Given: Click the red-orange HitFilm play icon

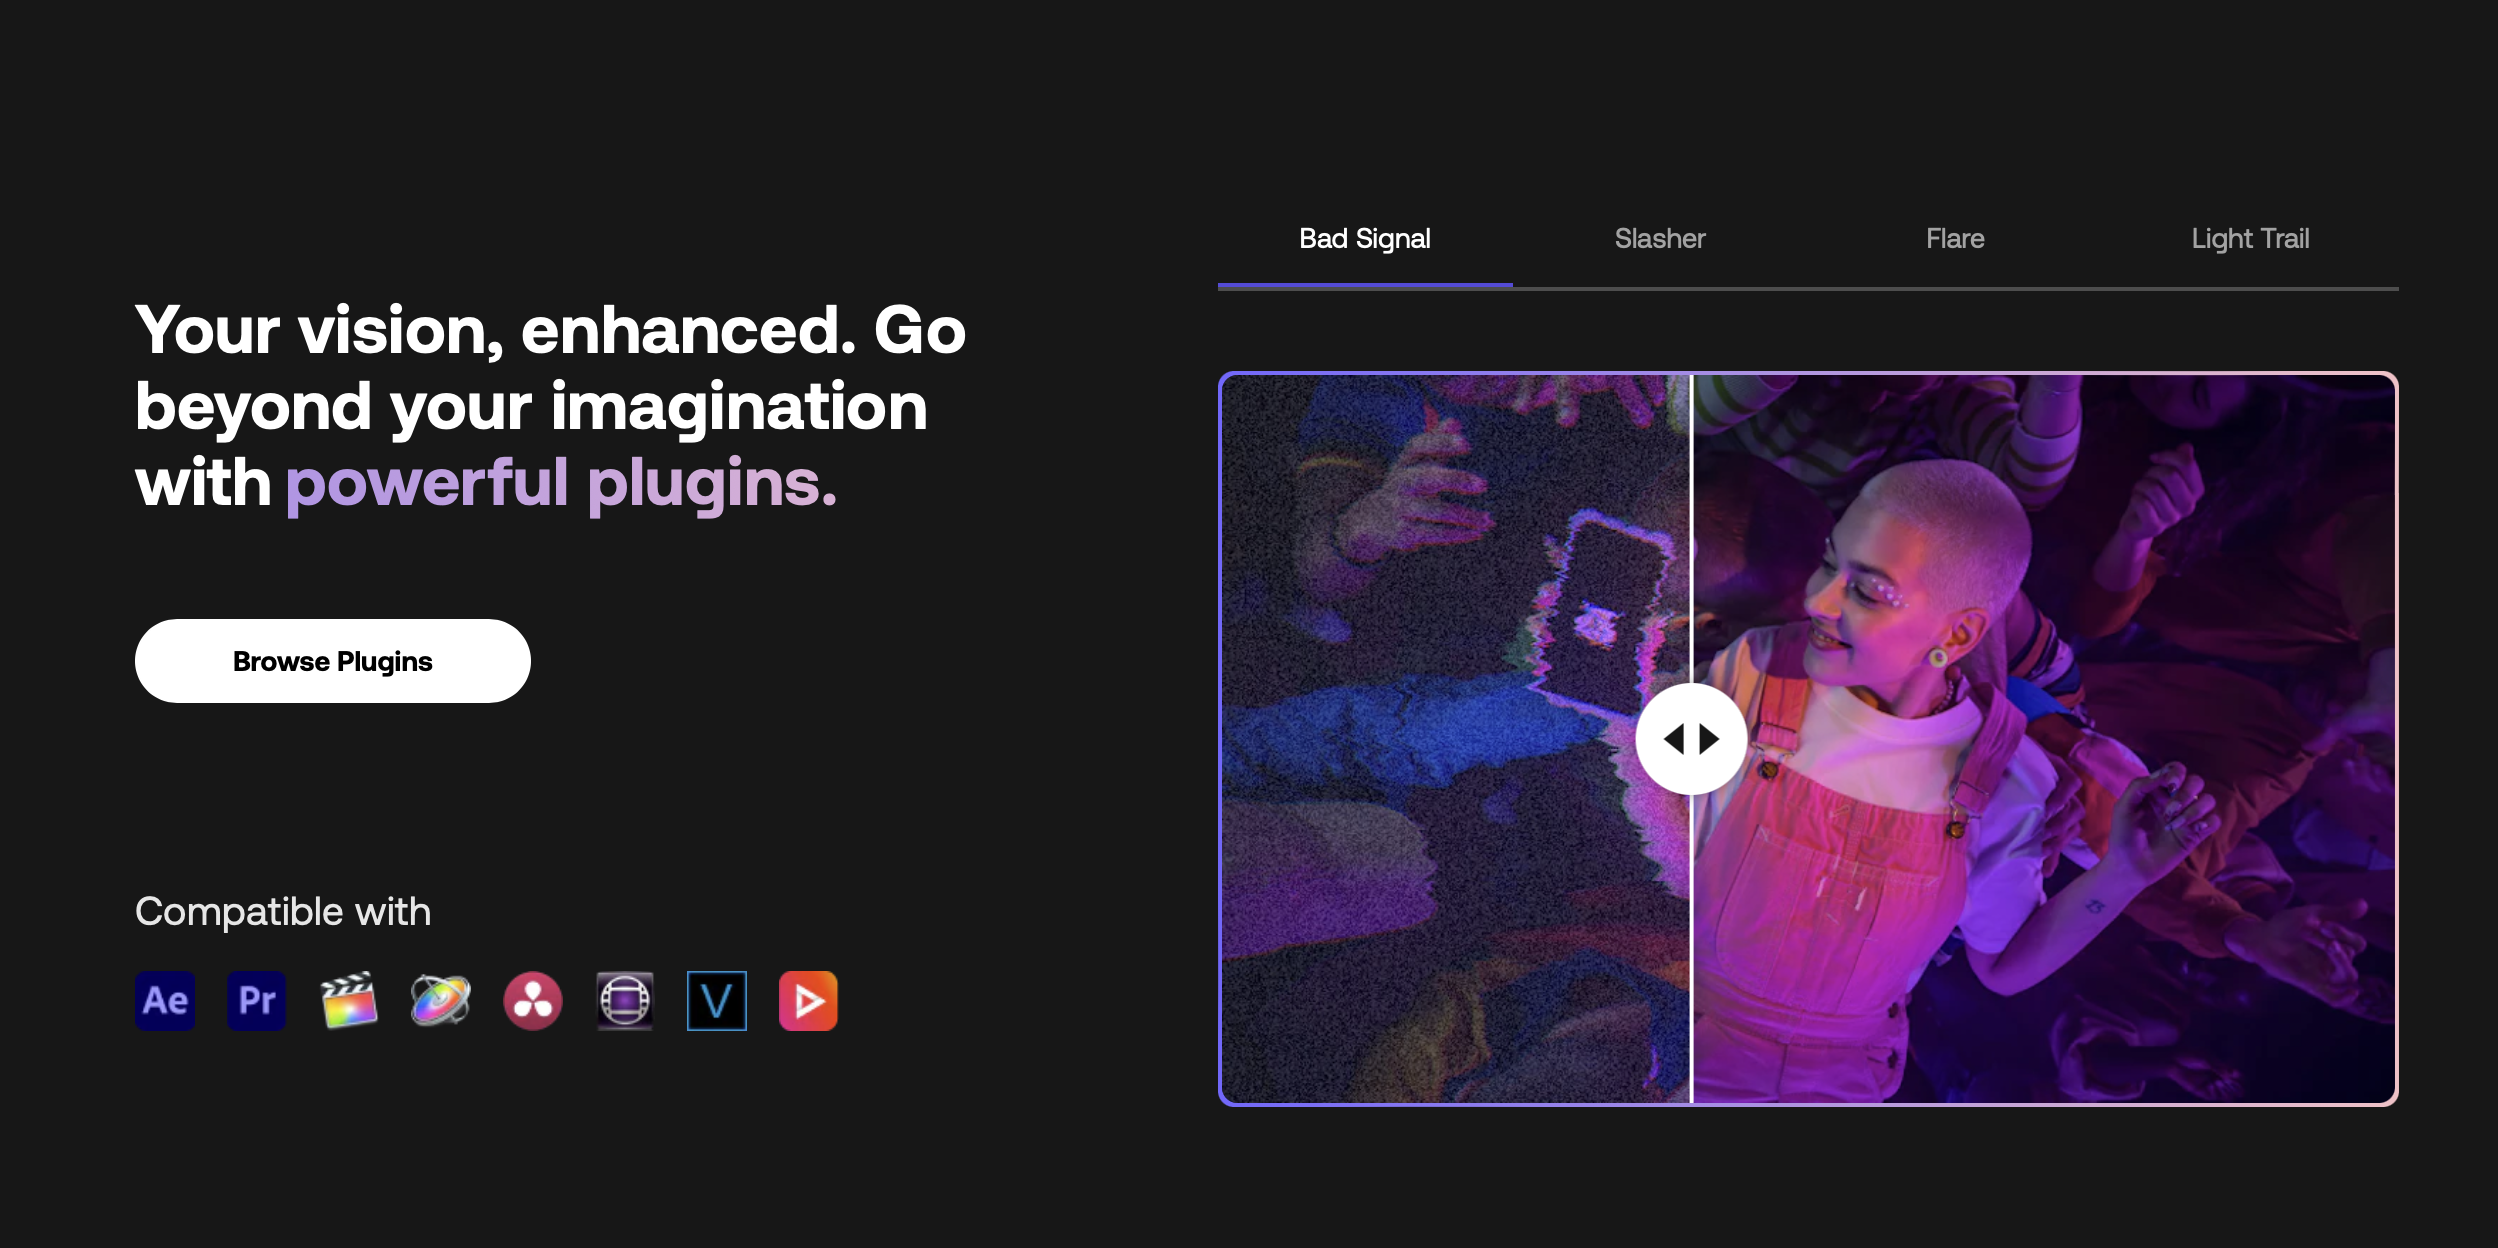Looking at the screenshot, I should pyautogui.click(x=808, y=1000).
